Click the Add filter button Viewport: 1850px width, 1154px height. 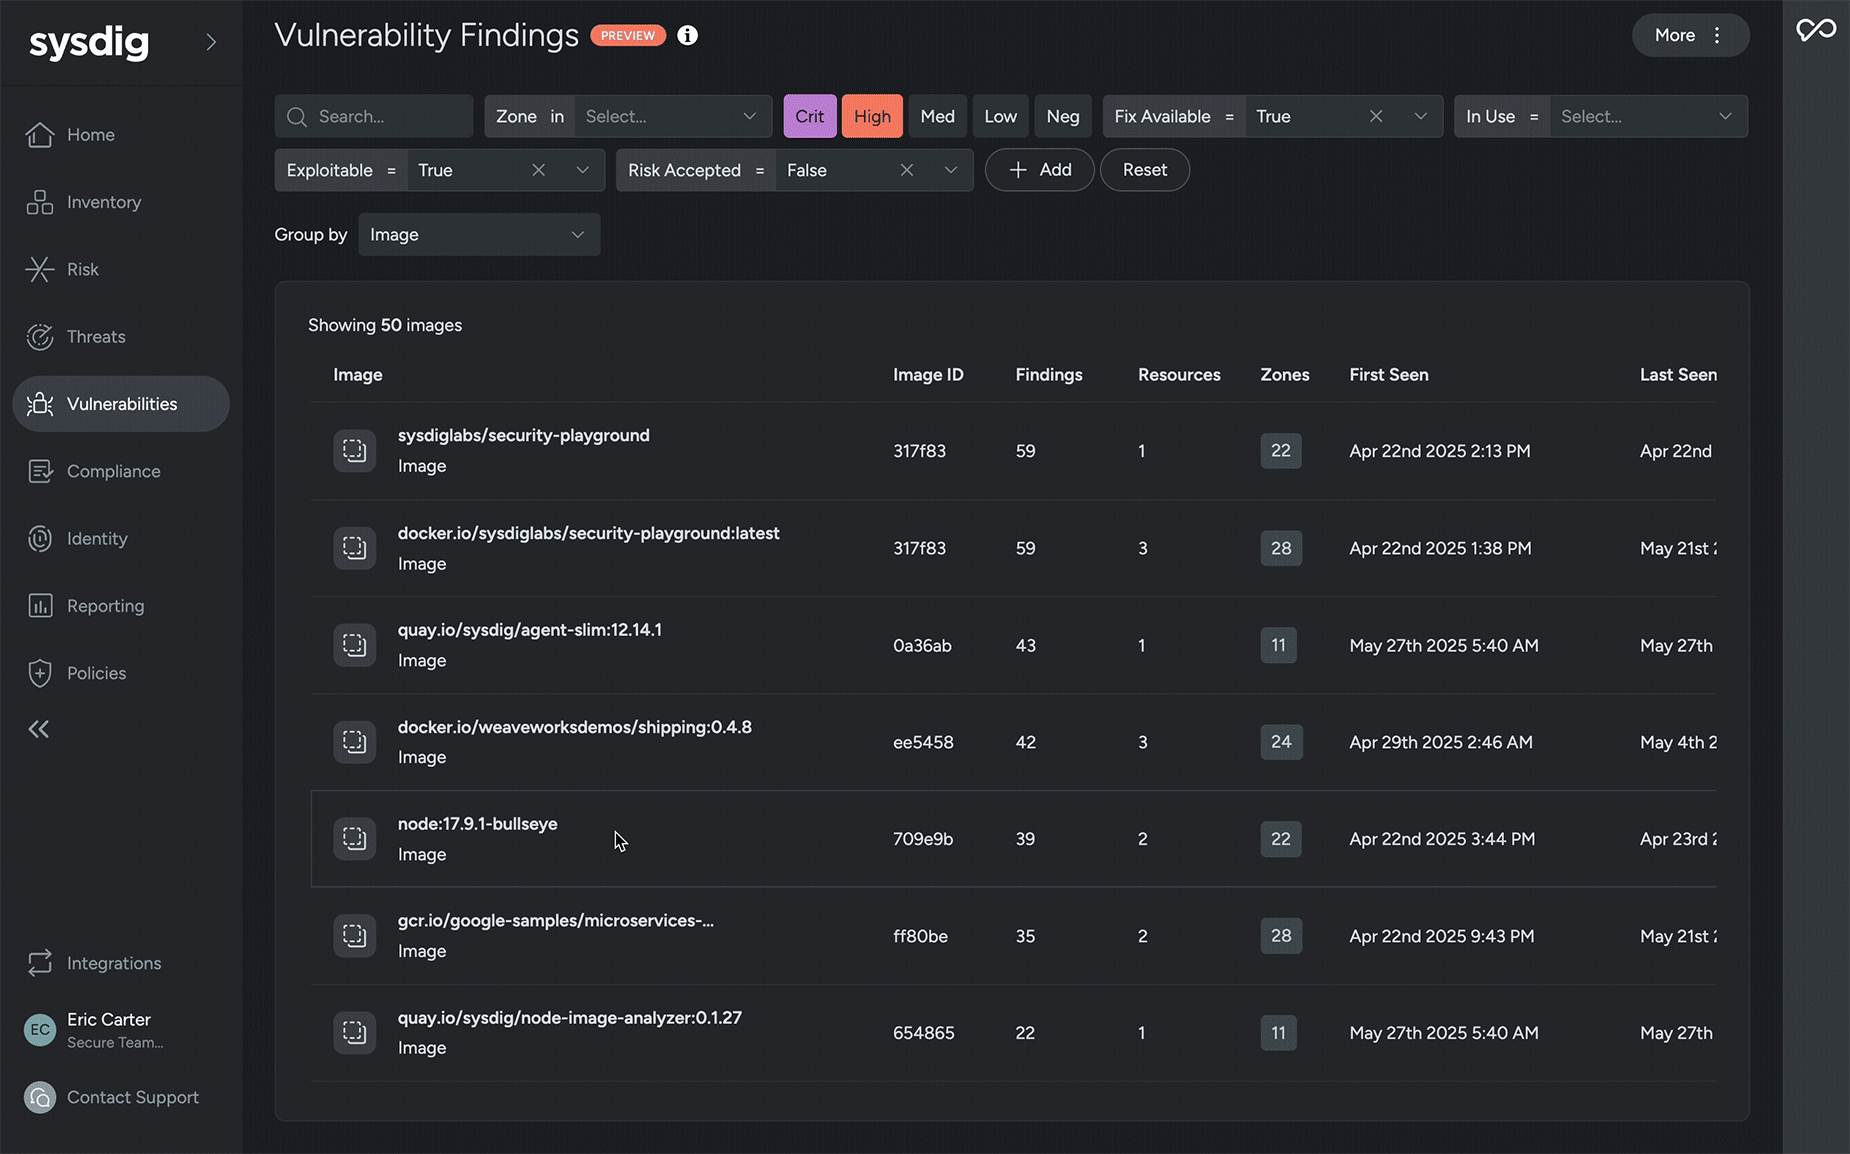[1039, 170]
